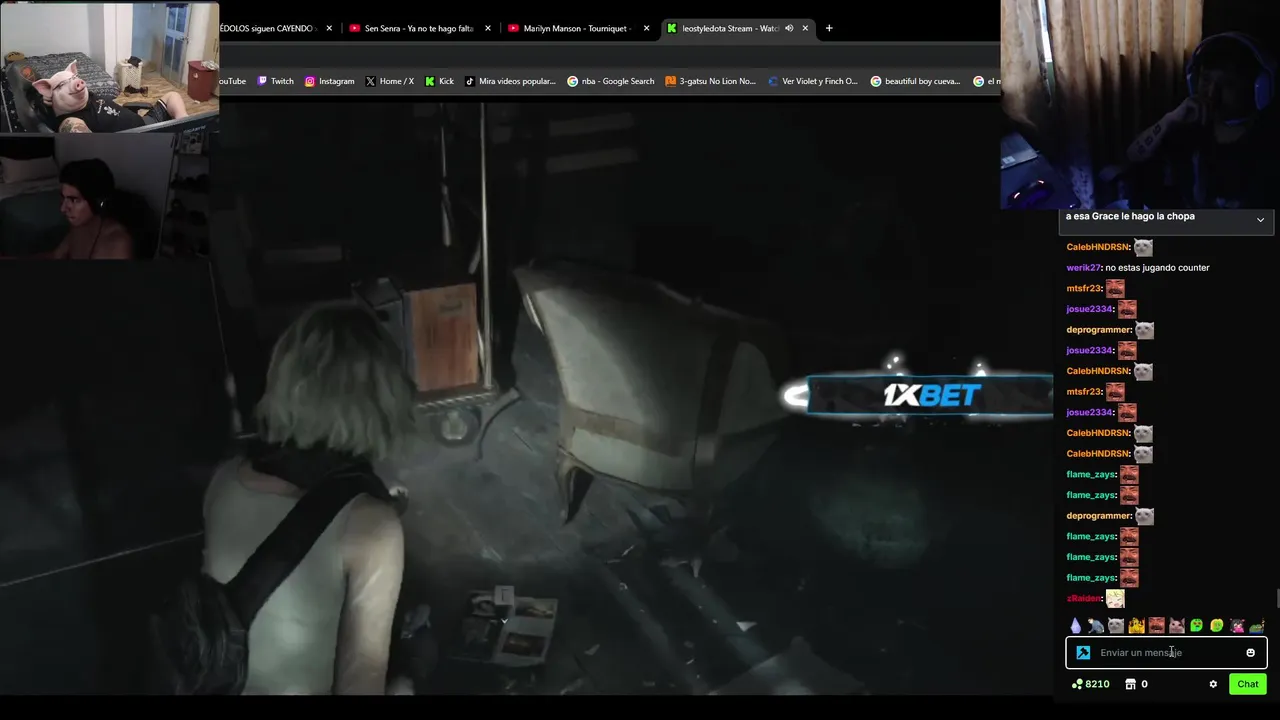Image resolution: width=1280 pixels, height=720 pixels.
Task: Open the Twitch bookmark
Action: [x=275, y=81]
